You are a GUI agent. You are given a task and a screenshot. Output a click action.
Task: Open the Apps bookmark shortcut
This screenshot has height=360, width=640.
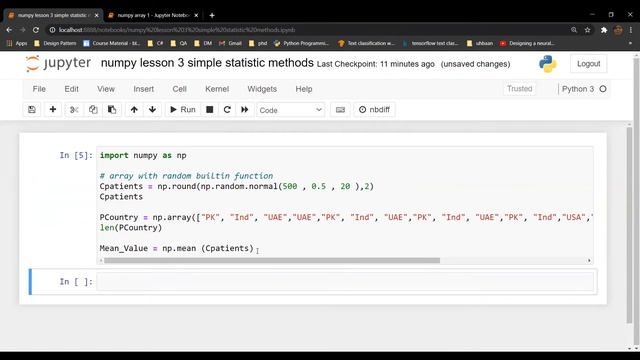(17, 43)
